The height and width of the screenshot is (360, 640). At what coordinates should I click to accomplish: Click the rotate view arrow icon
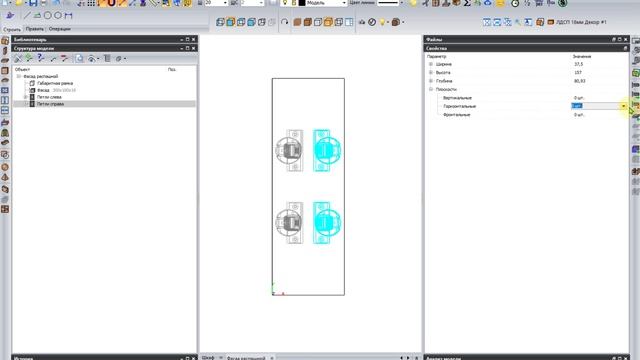click(x=284, y=22)
